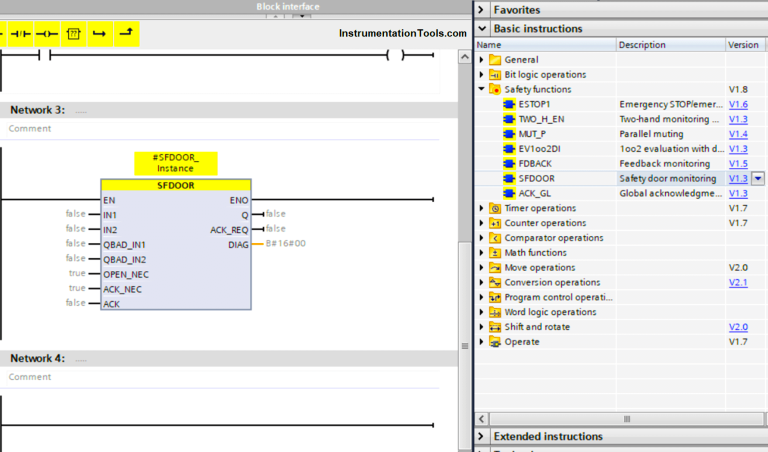Click the open branch toolbar icon

(x=99, y=33)
